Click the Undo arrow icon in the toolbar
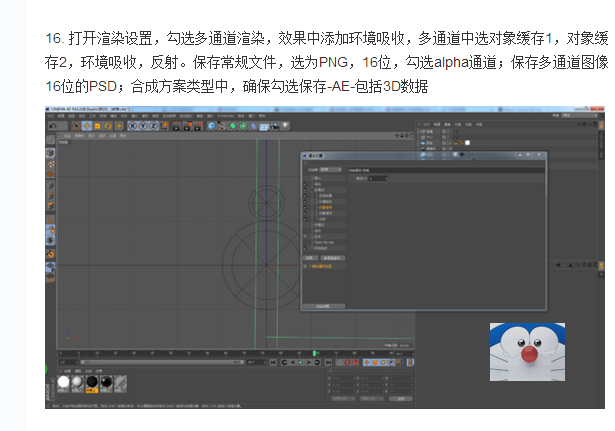Viewport: 615px width, 431px height. [x=53, y=126]
